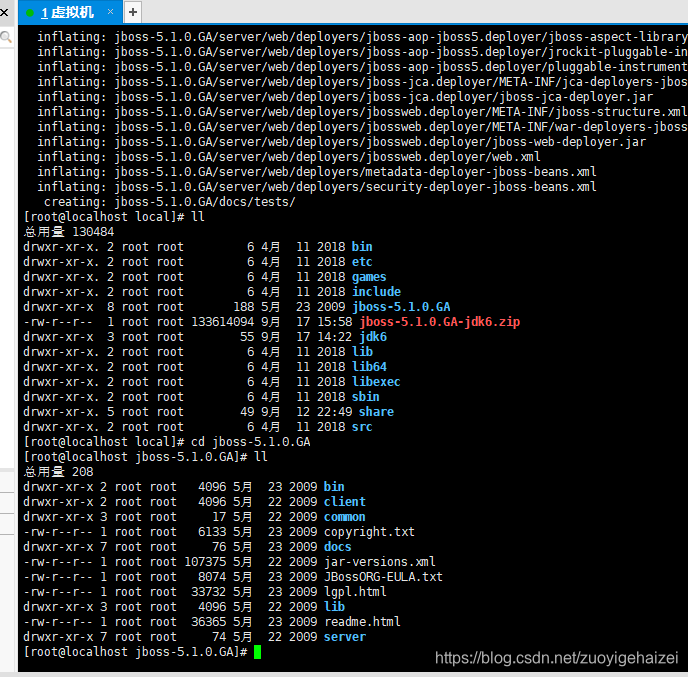Click the 'include' directory entry
This screenshot has height=677, width=688.
point(376,292)
